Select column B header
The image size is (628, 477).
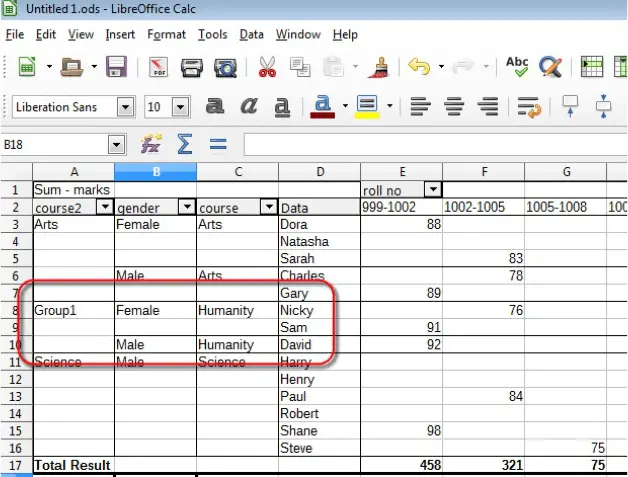(x=155, y=172)
